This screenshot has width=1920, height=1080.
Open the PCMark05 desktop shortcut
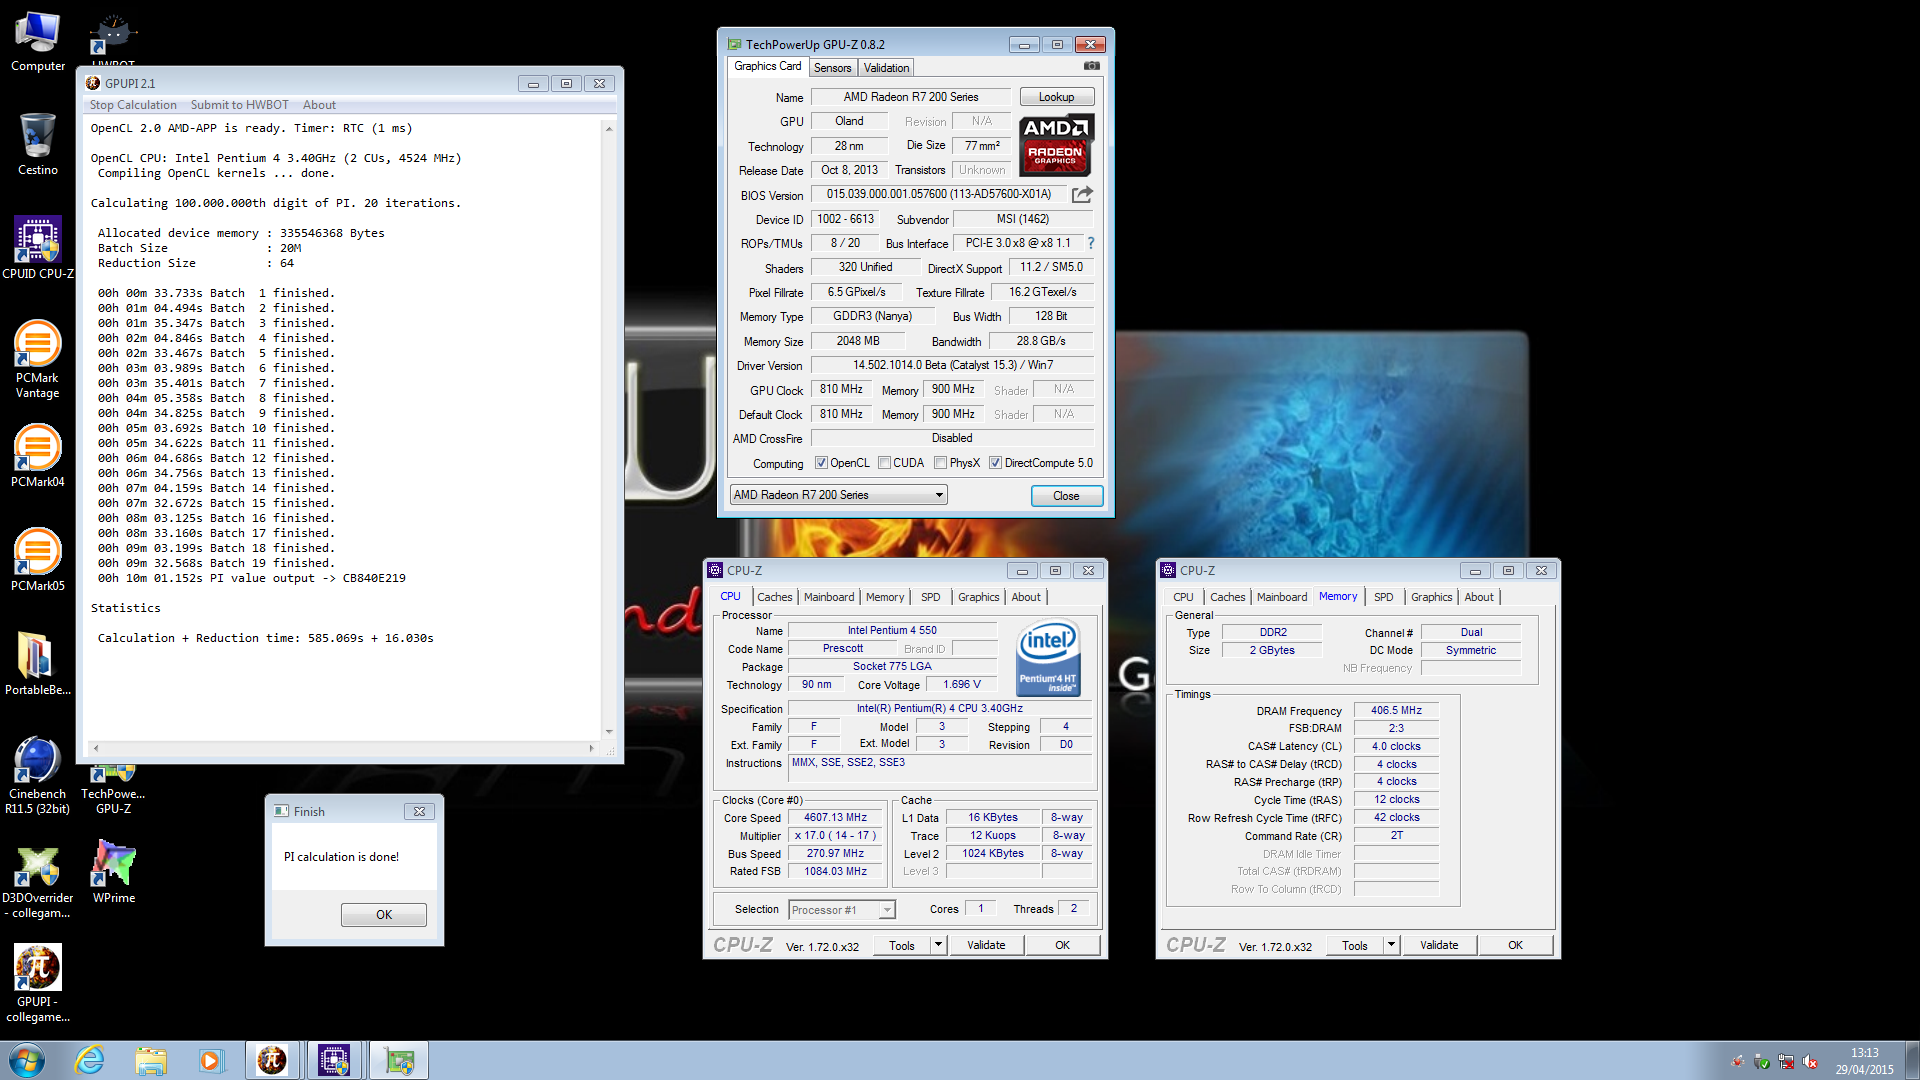pyautogui.click(x=38, y=560)
